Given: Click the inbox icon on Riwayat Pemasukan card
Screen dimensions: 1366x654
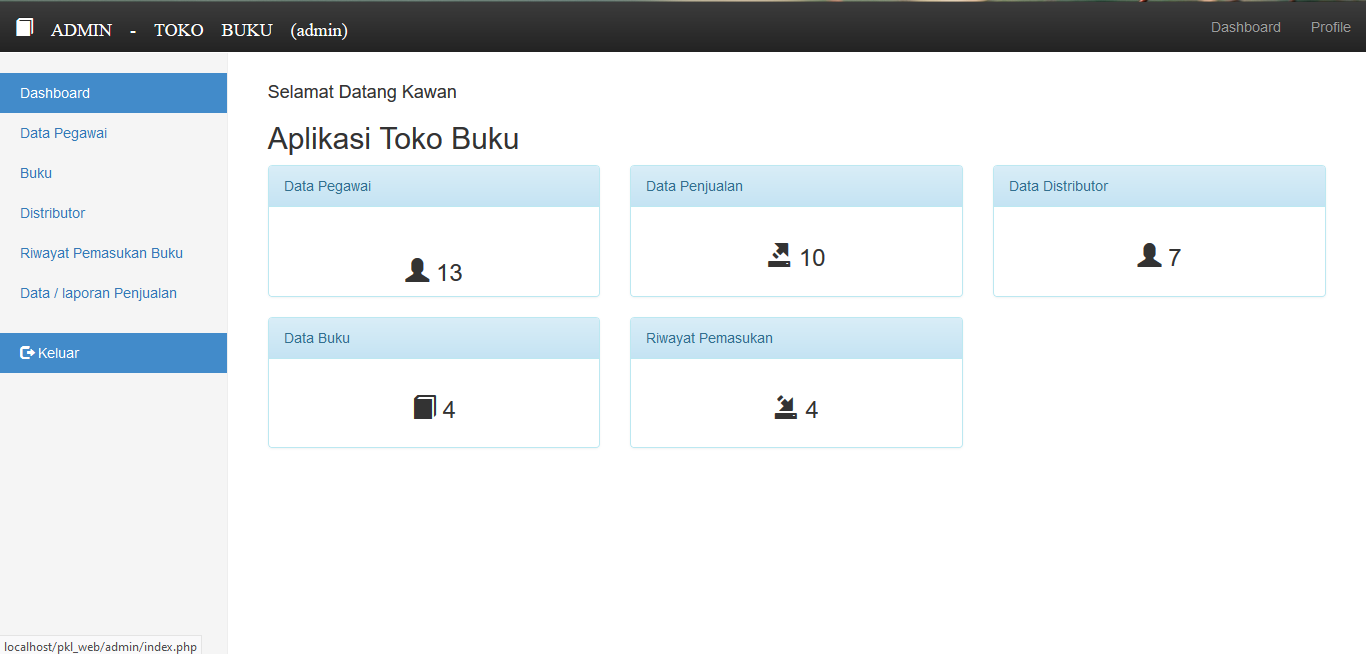Looking at the screenshot, I should (786, 407).
